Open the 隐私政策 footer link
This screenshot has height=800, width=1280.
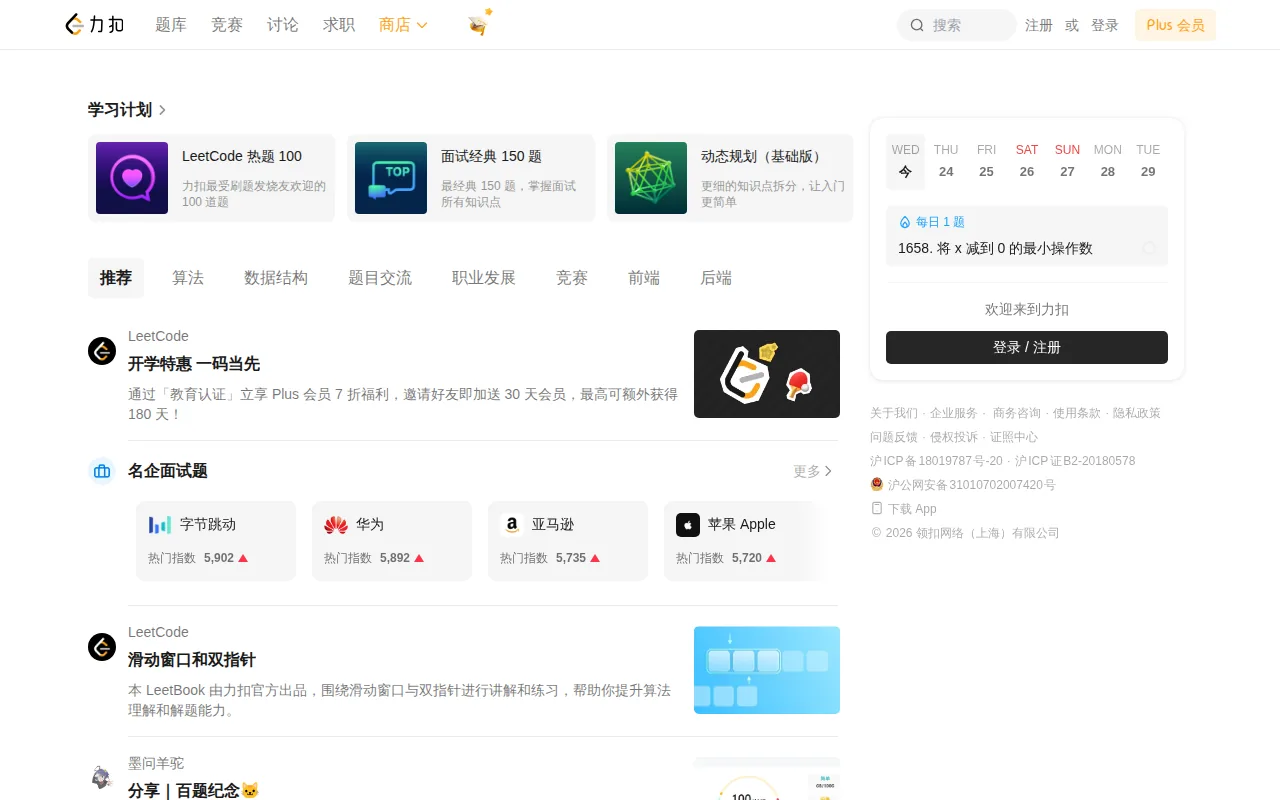1137,413
